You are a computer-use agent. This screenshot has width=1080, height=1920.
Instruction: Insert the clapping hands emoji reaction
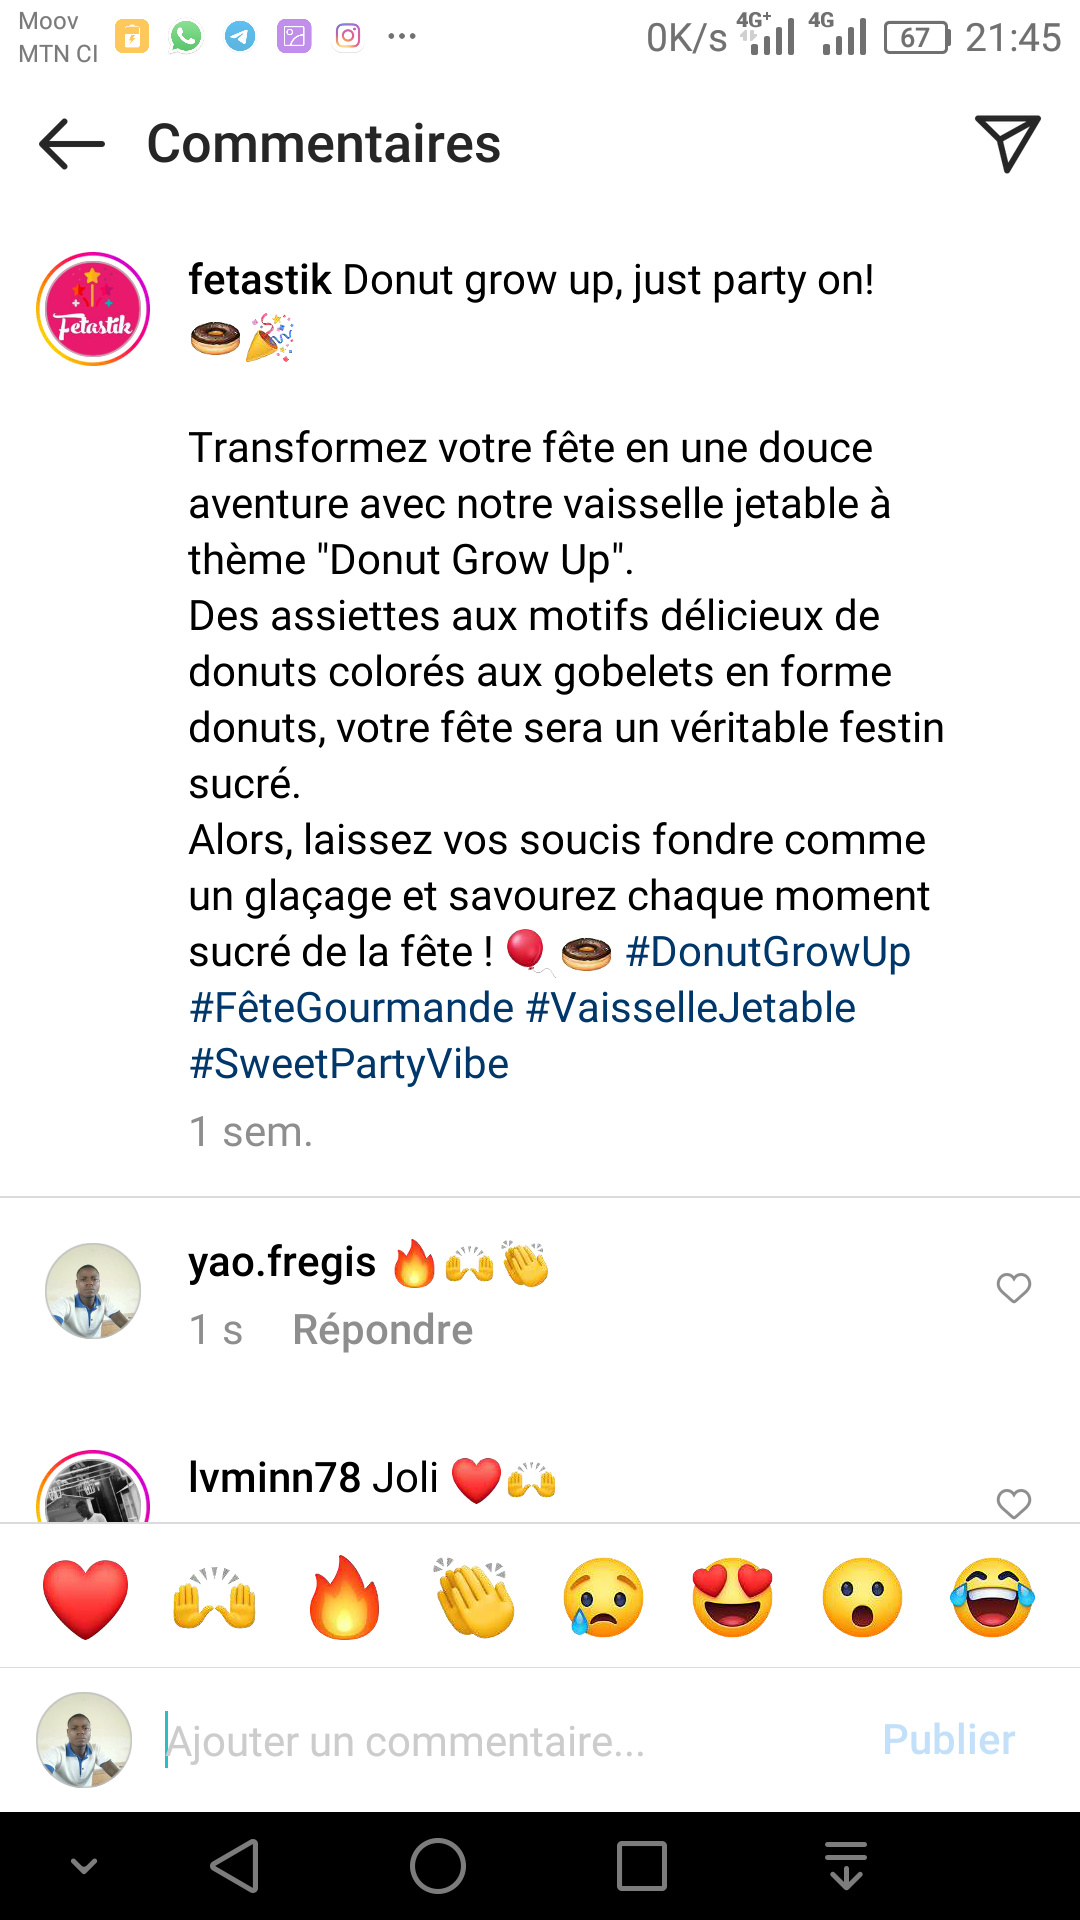coord(474,1598)
